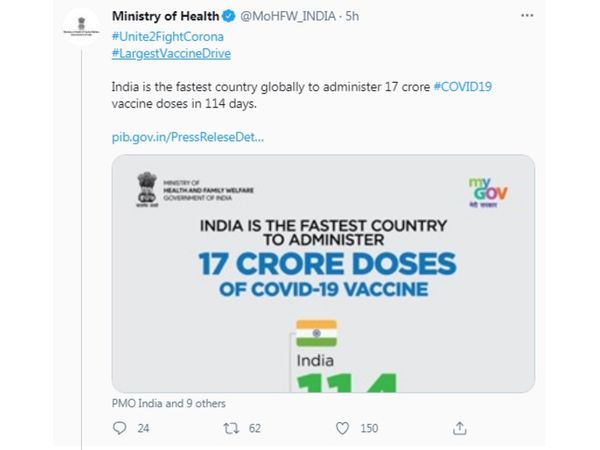Viewport: 600px width, 450px height.
Task: Click the blue verified badge
Action: (229, 16)
